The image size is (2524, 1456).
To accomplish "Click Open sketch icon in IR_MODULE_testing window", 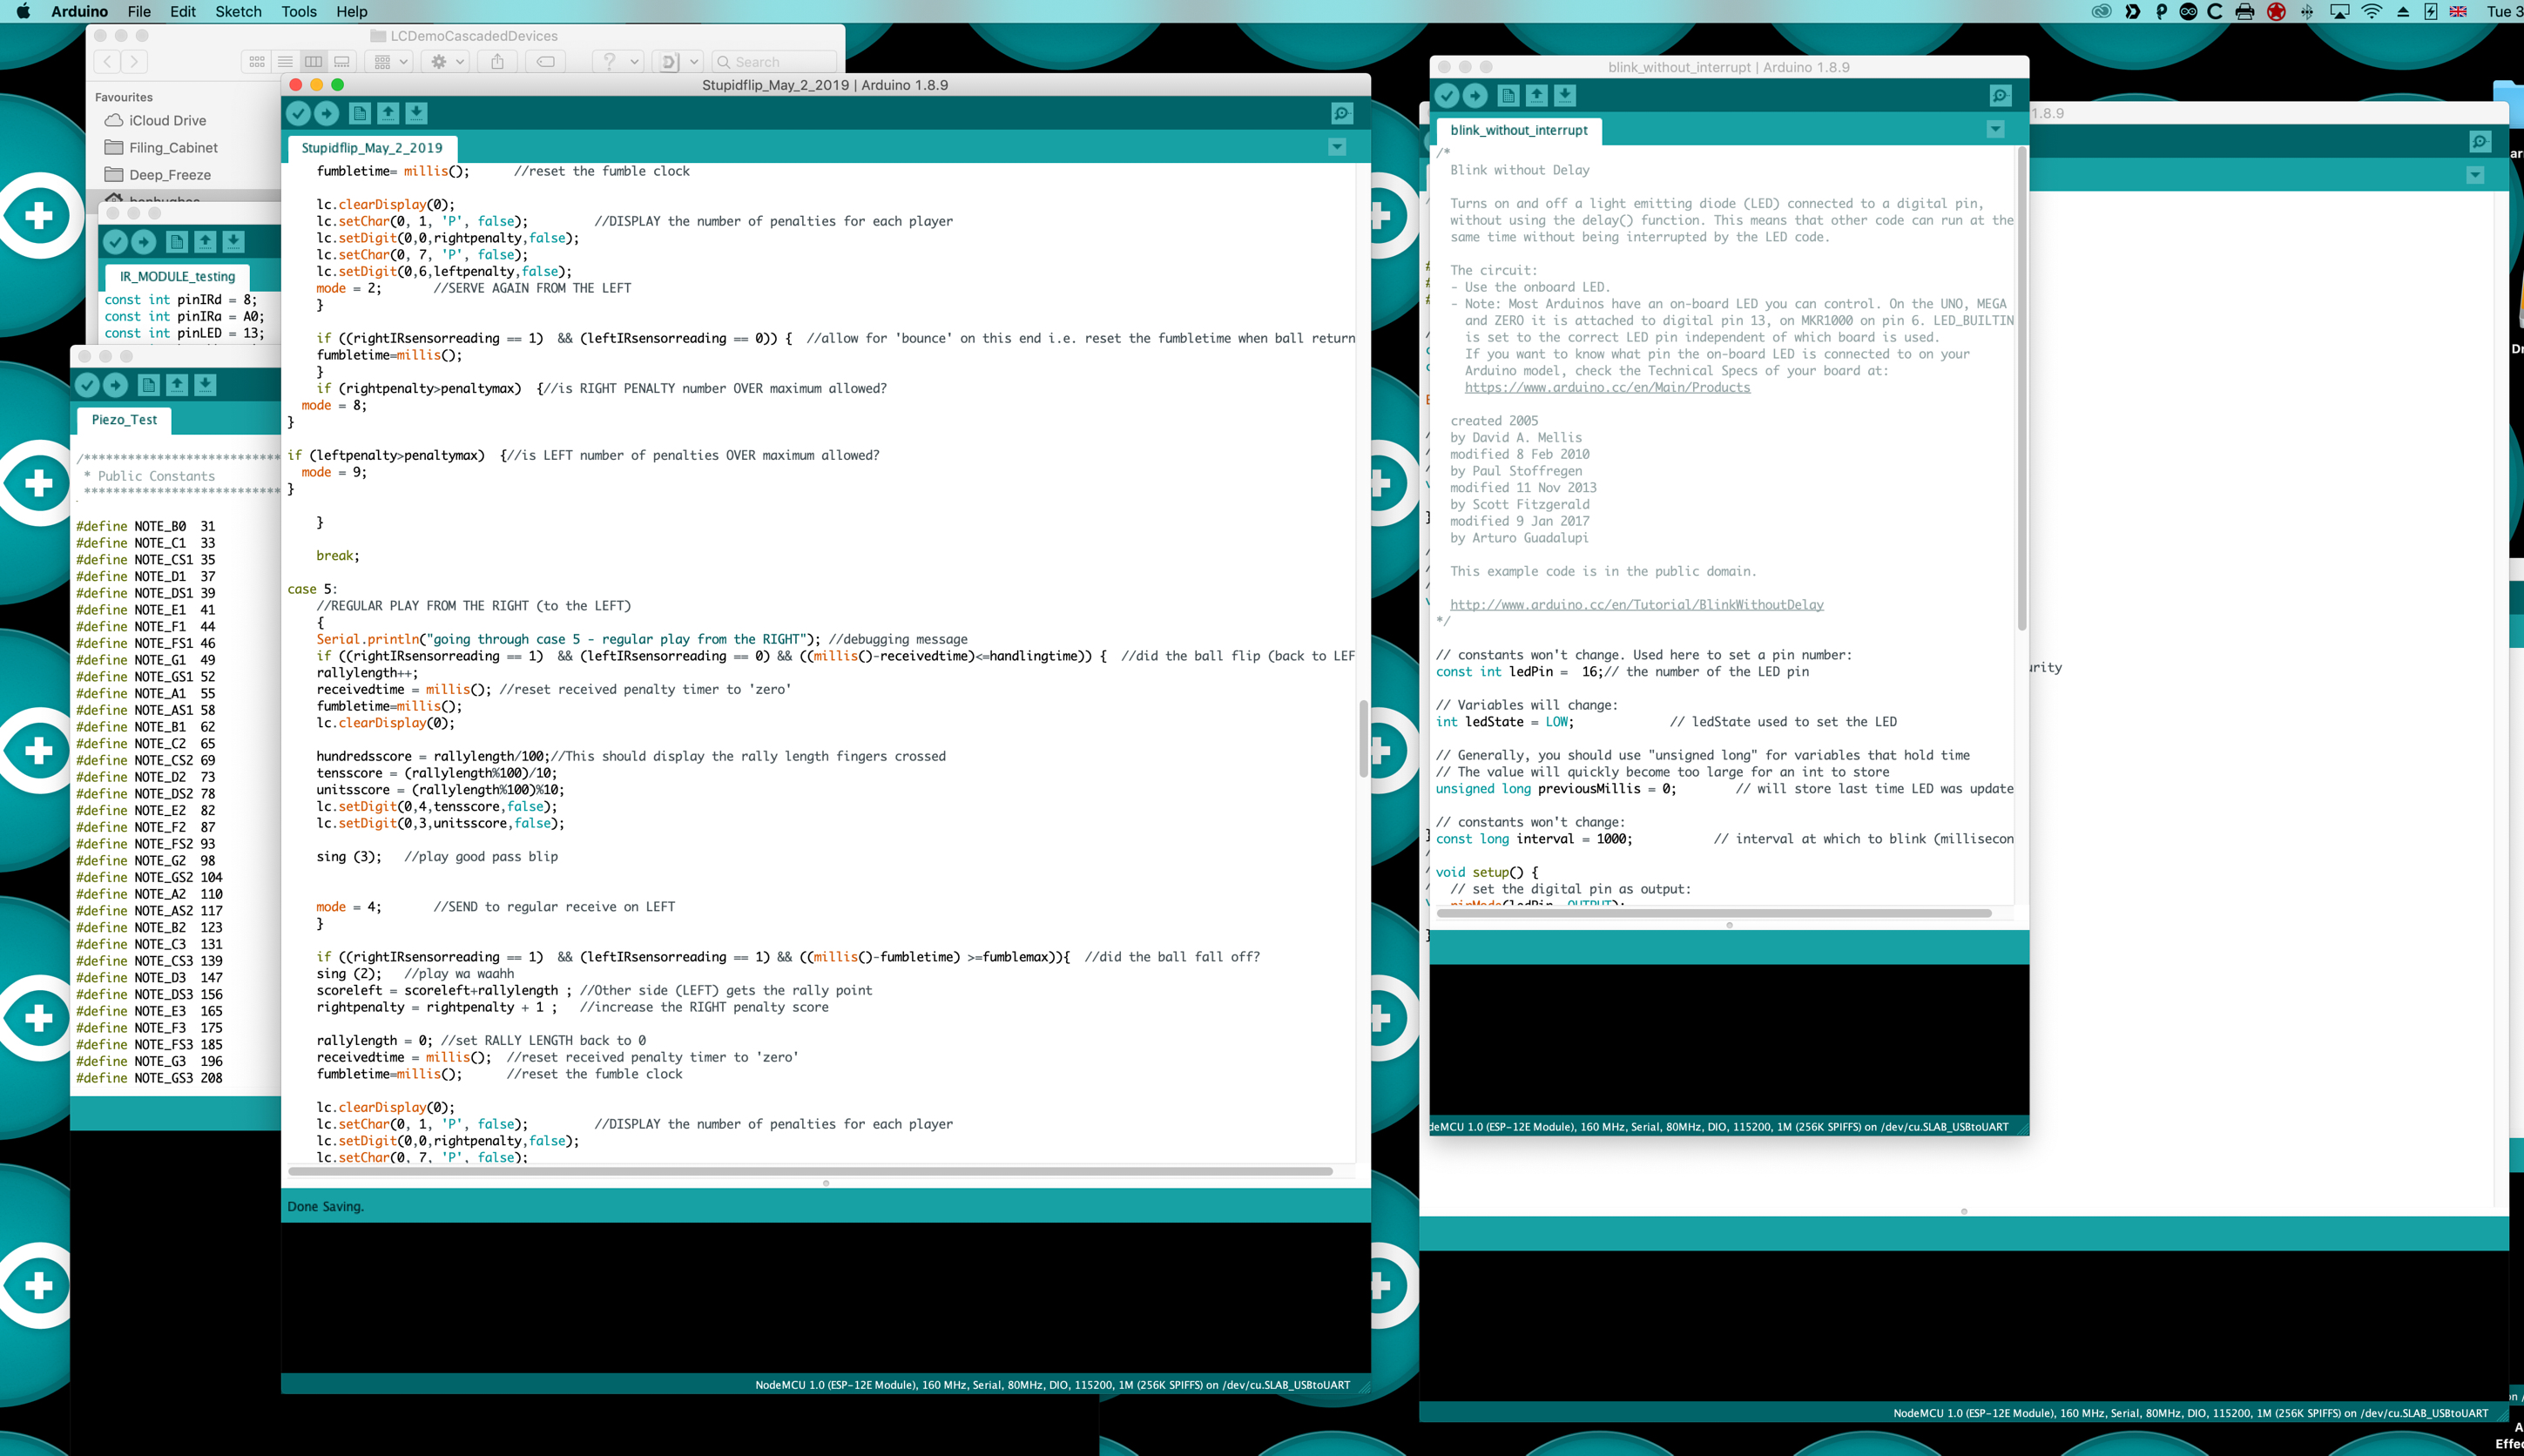I will [x=205, y=241].
